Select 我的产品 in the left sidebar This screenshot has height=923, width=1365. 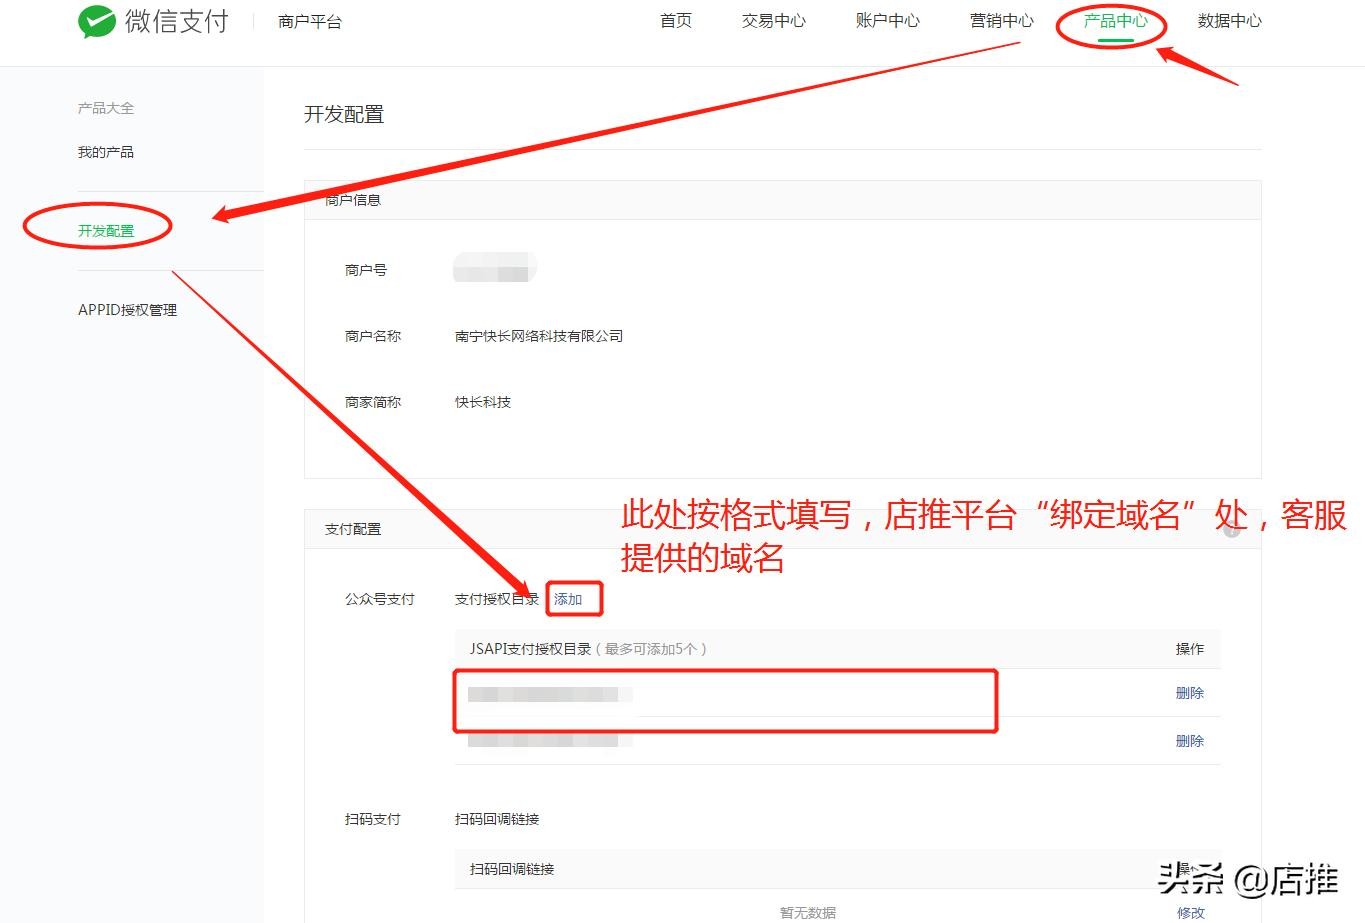point(106,152)
